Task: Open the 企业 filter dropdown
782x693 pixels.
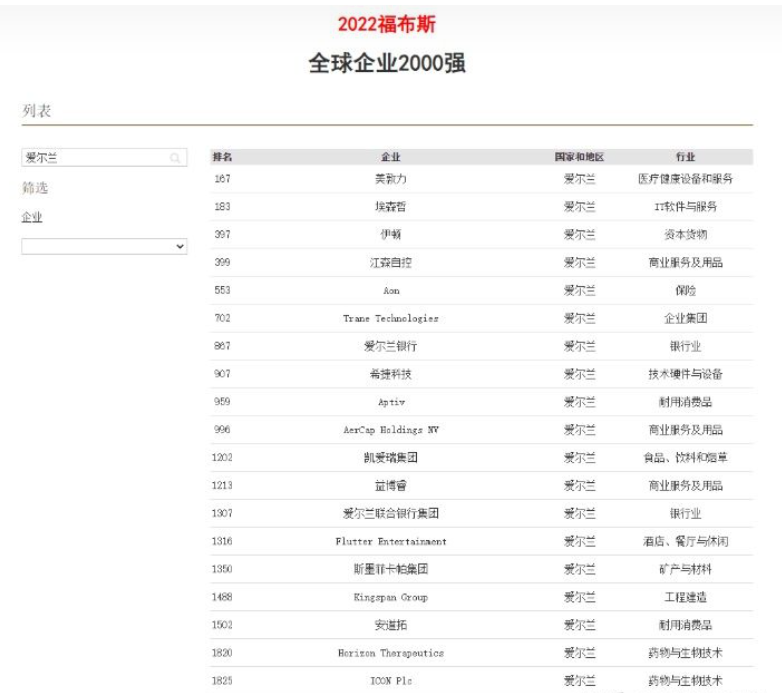Action: [104, 246]
